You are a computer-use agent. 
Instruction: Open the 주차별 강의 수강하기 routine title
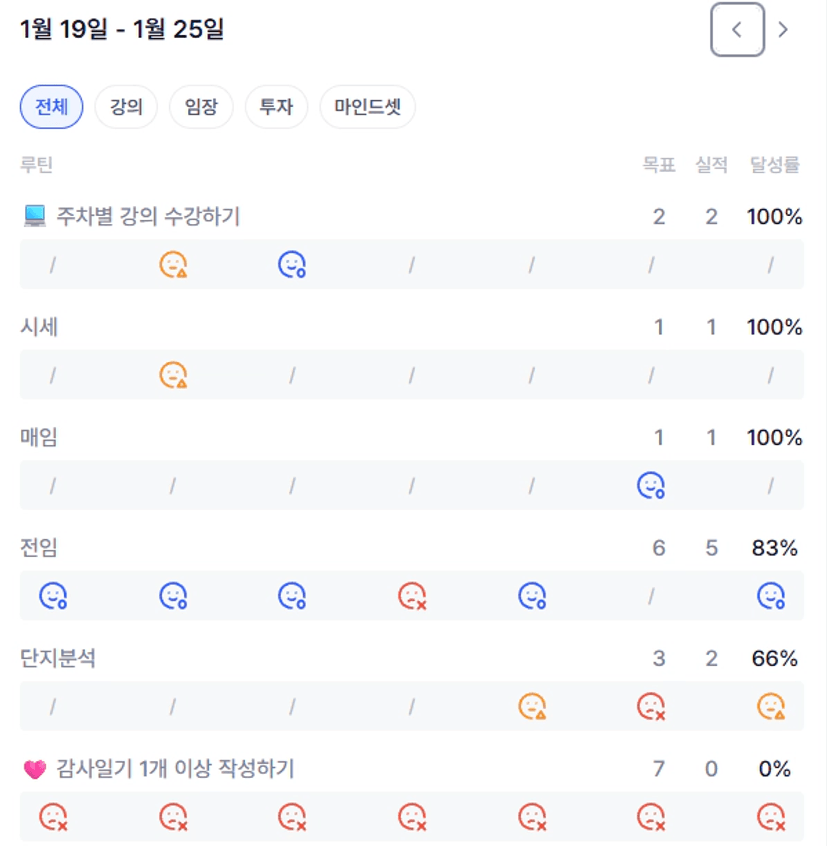(148, 216)
